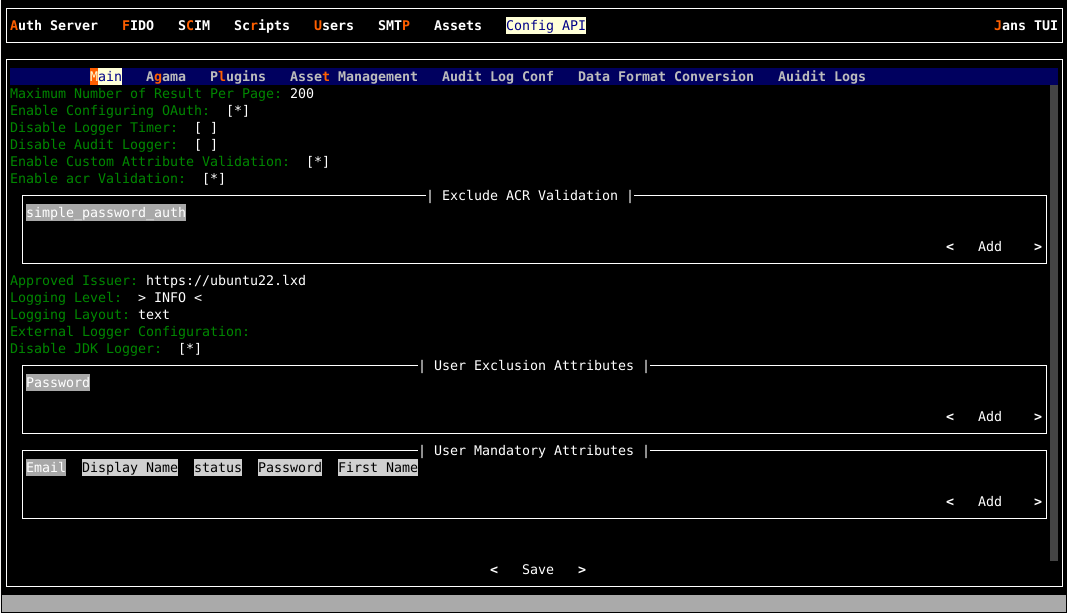Image resolution: width=1067 pixels, height=613 pixels.
Task: Switch to the FIDO menu
Action: (138, 26)
